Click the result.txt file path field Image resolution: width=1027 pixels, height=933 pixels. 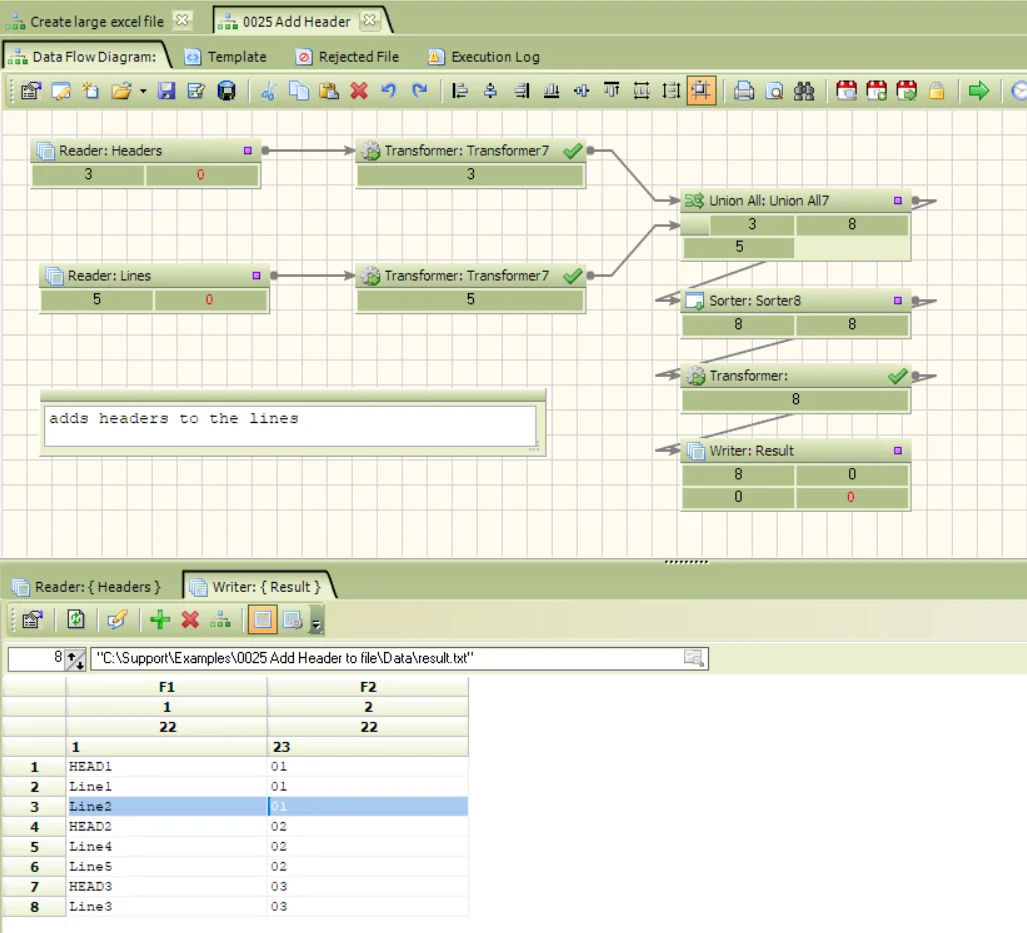click(399, 658)
